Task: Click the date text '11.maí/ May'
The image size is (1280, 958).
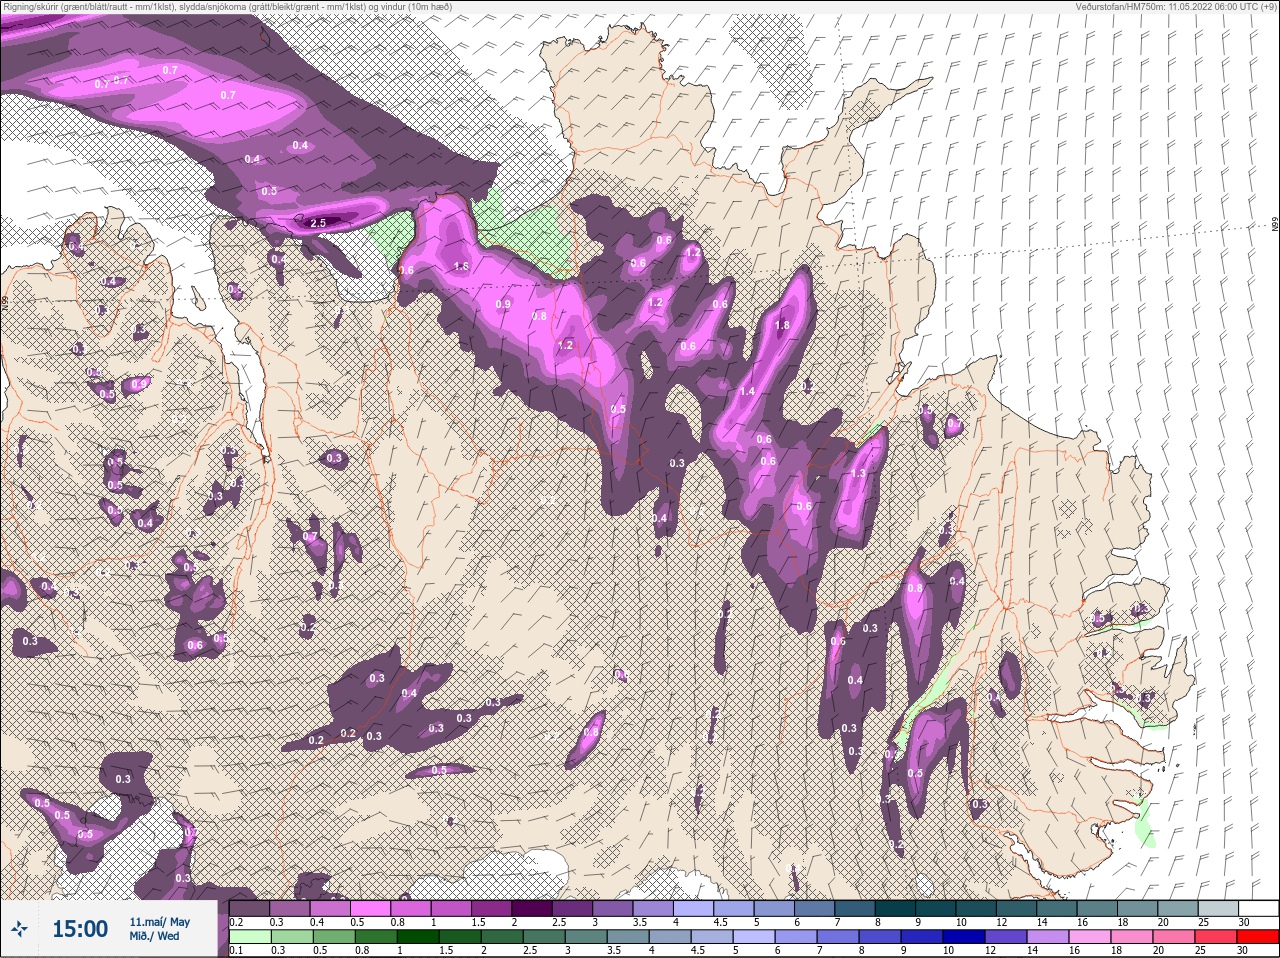Action: (160, 922)
